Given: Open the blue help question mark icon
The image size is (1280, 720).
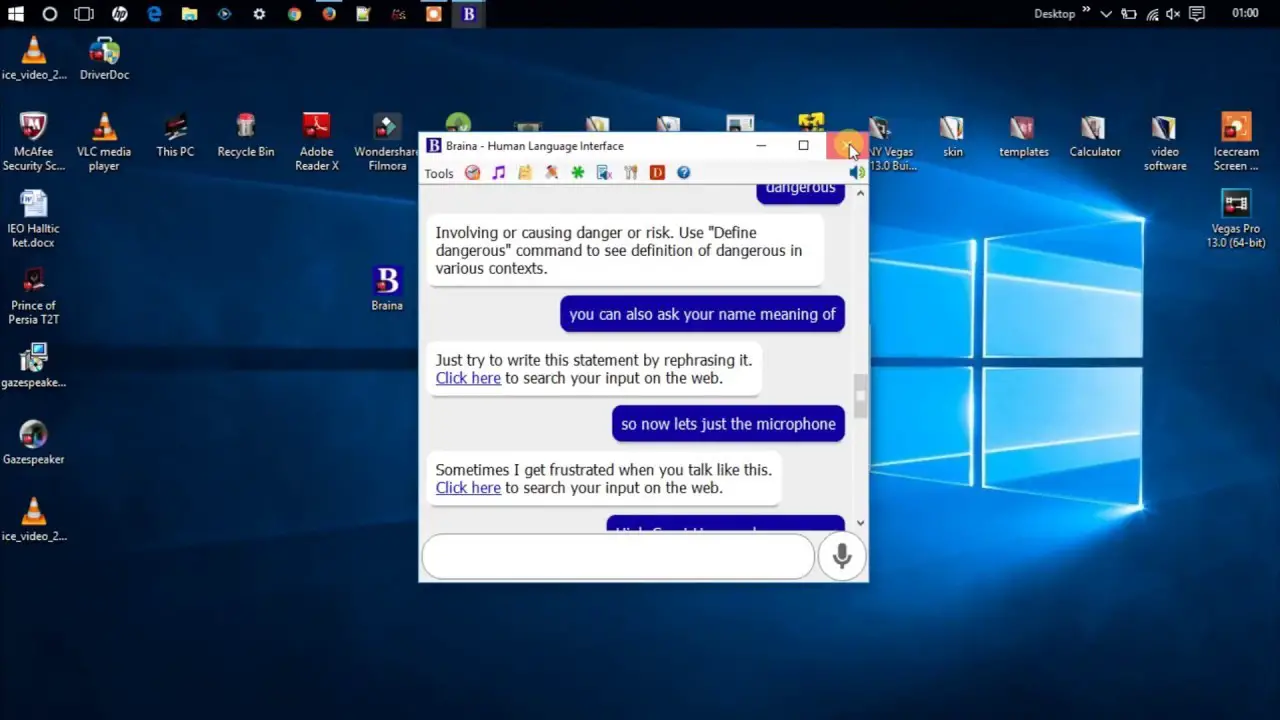Looking at the screenshot, I should 683,173.
